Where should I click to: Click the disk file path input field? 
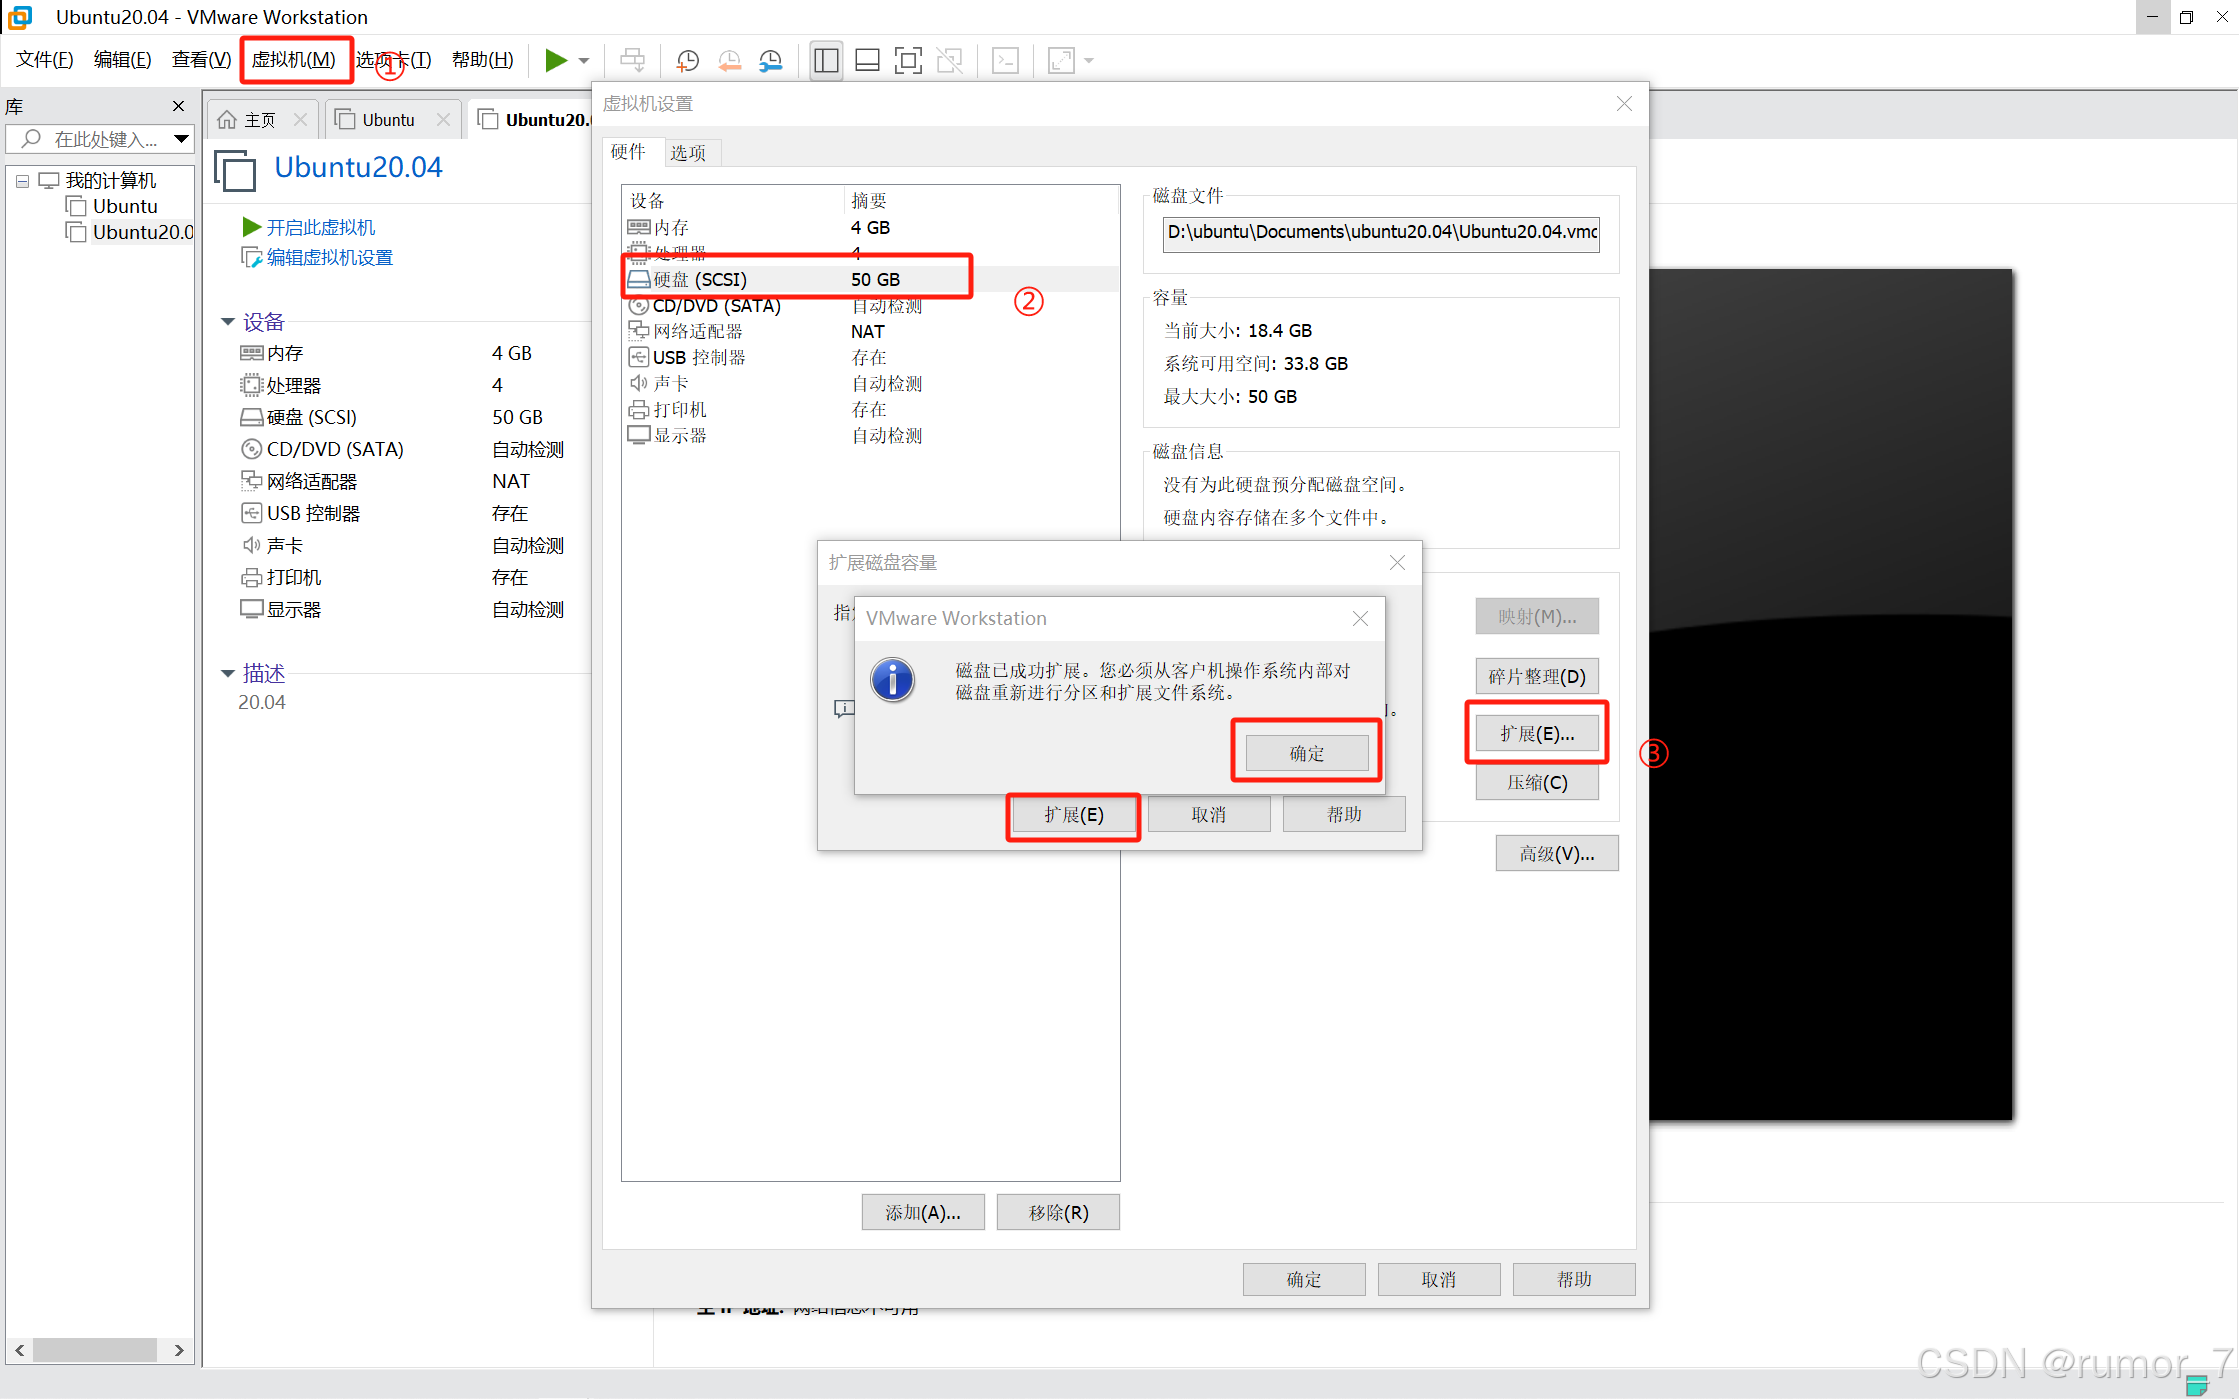coord(1380,232)
